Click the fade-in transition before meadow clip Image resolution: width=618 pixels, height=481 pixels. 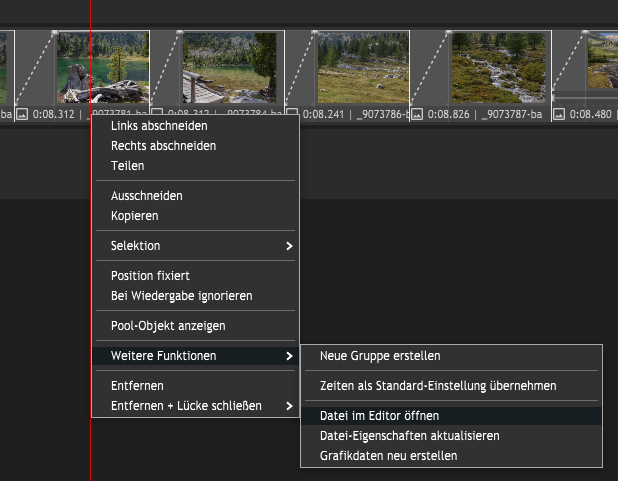[300, 68]
